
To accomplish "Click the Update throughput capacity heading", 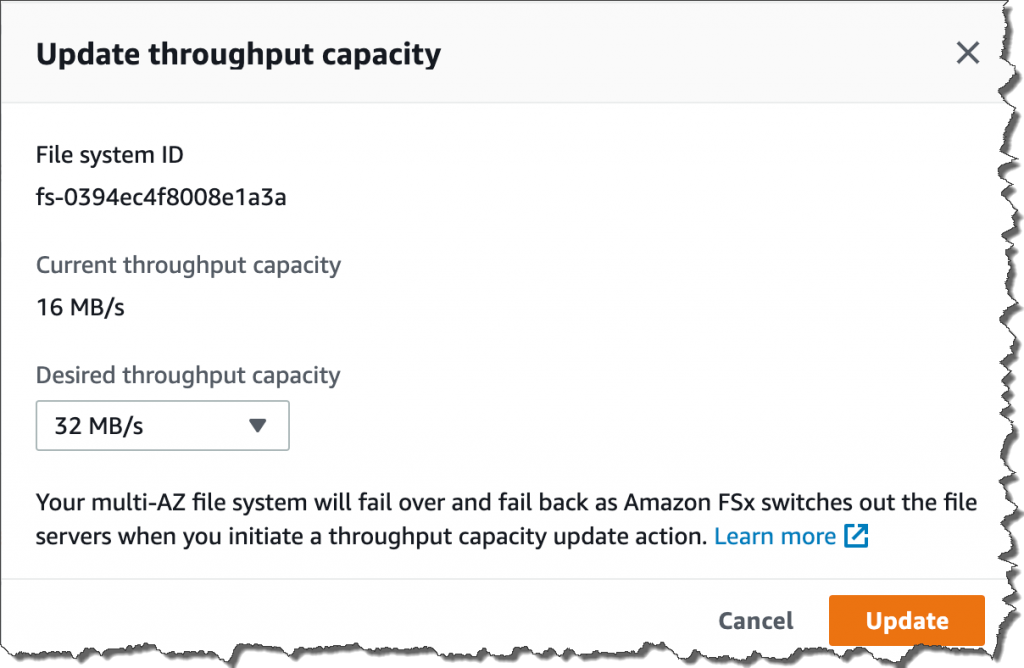I will pyautogui.click(x=238, y=54).
